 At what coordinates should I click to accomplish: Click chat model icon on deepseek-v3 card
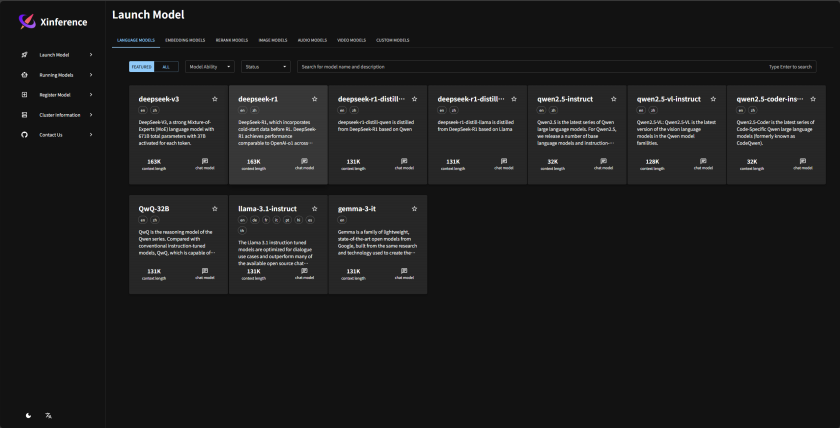(205, 161)
